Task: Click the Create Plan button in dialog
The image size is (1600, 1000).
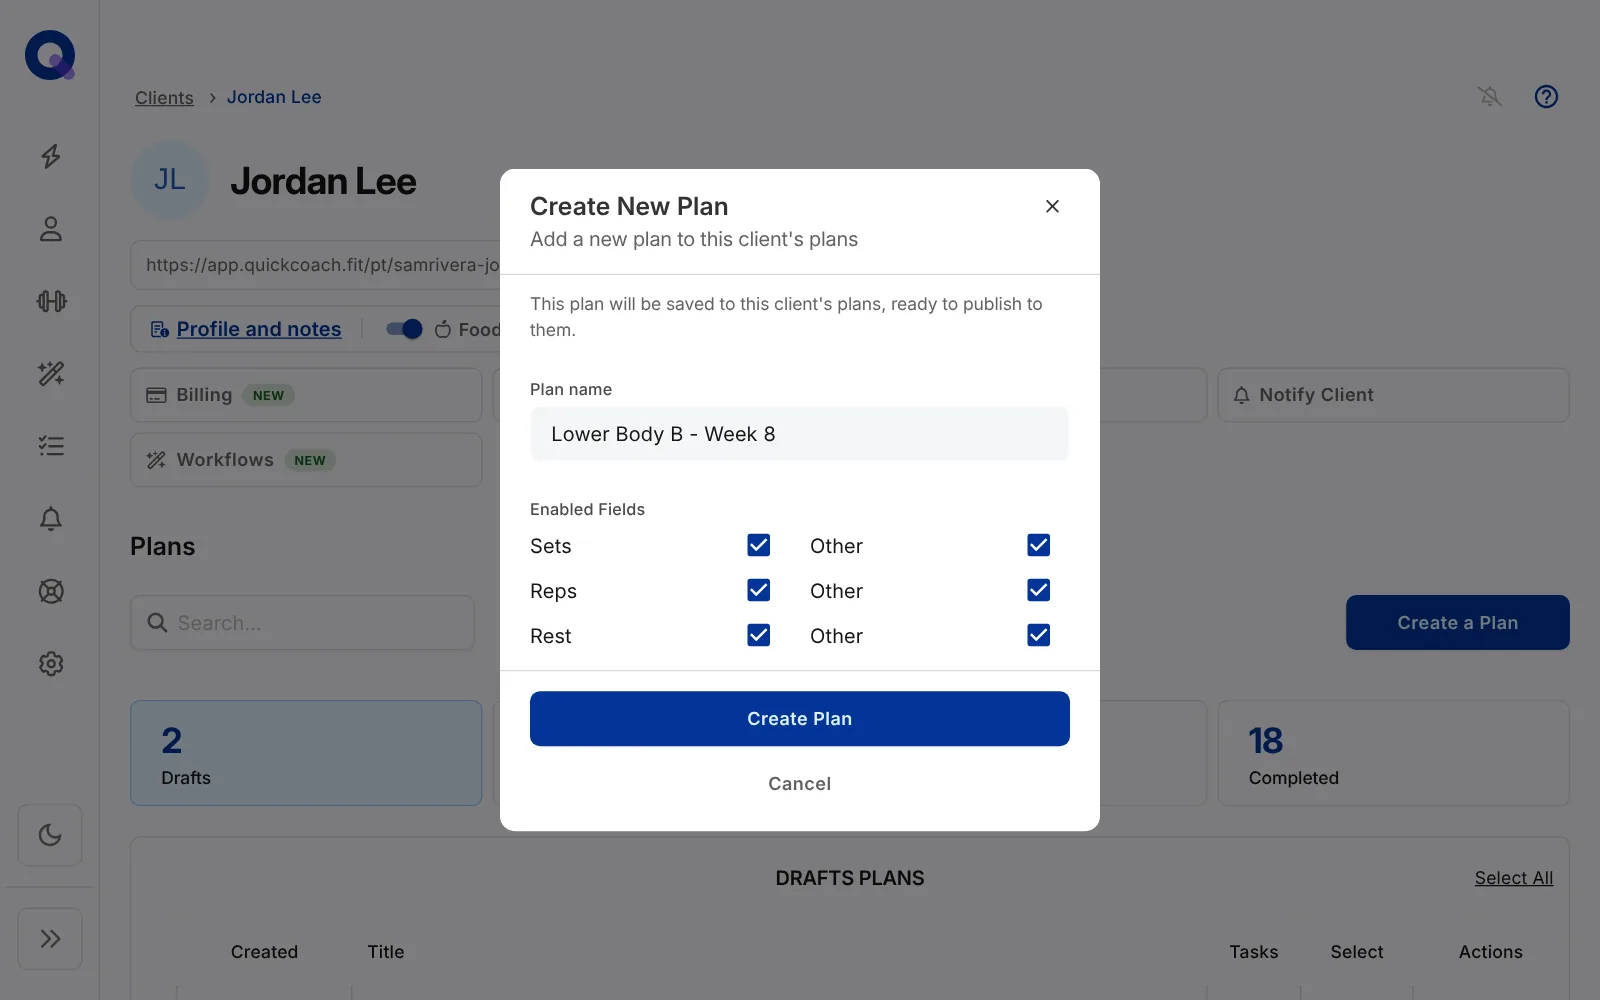Action: click(800, 719)
